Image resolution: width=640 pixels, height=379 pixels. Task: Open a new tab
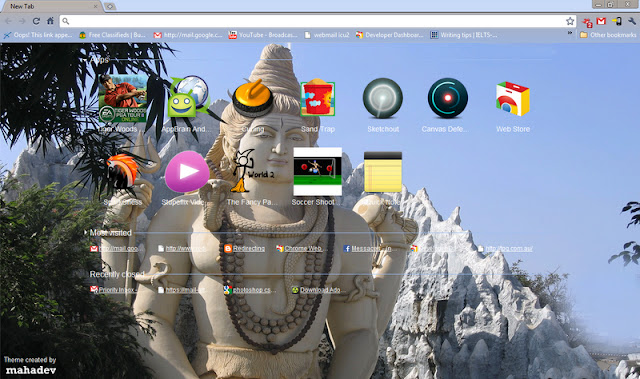110,7
